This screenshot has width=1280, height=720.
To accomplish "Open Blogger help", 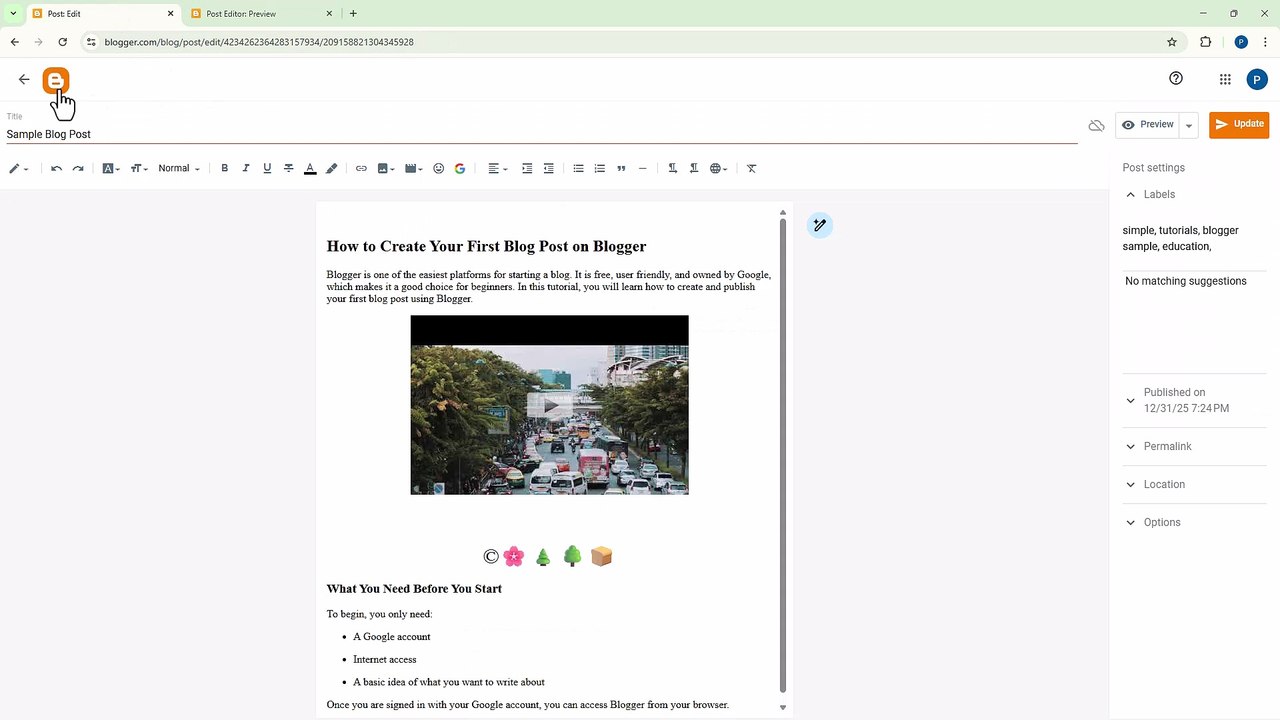I will (1176, 79).
